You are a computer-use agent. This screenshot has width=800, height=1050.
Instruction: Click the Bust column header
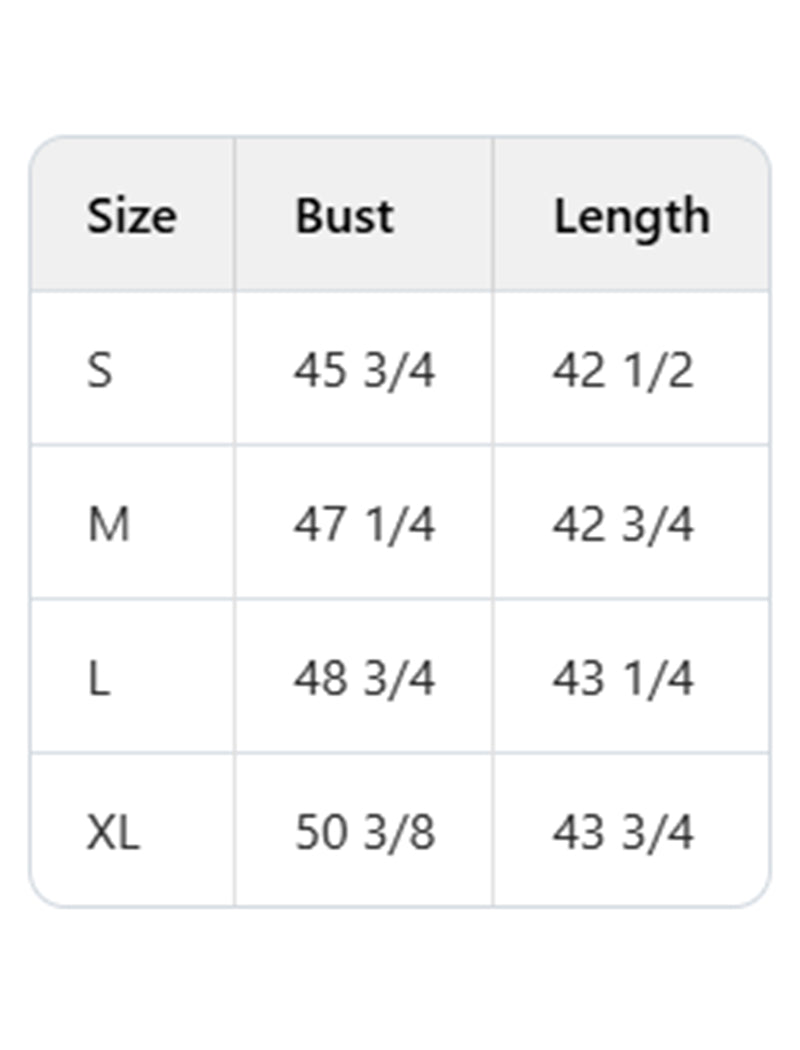pyautogui.click(x=344, y=216)
